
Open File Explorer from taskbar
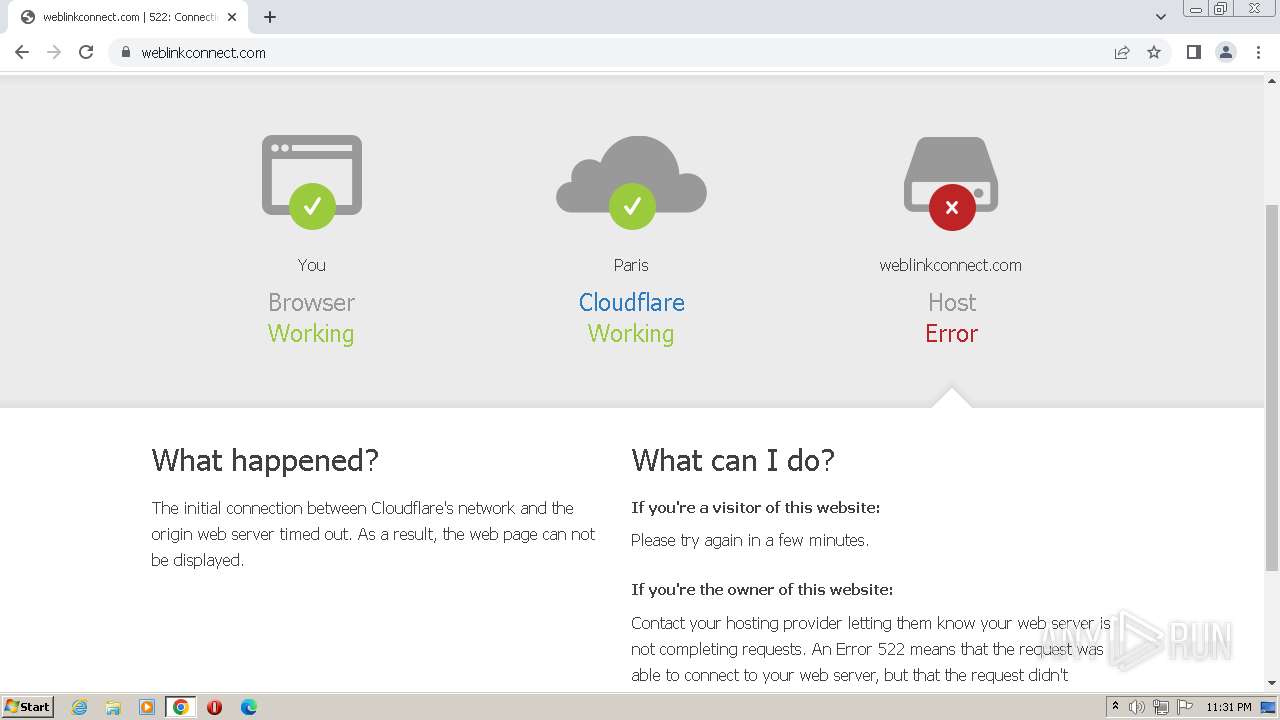pyautogui.click(x=113, y=707)
